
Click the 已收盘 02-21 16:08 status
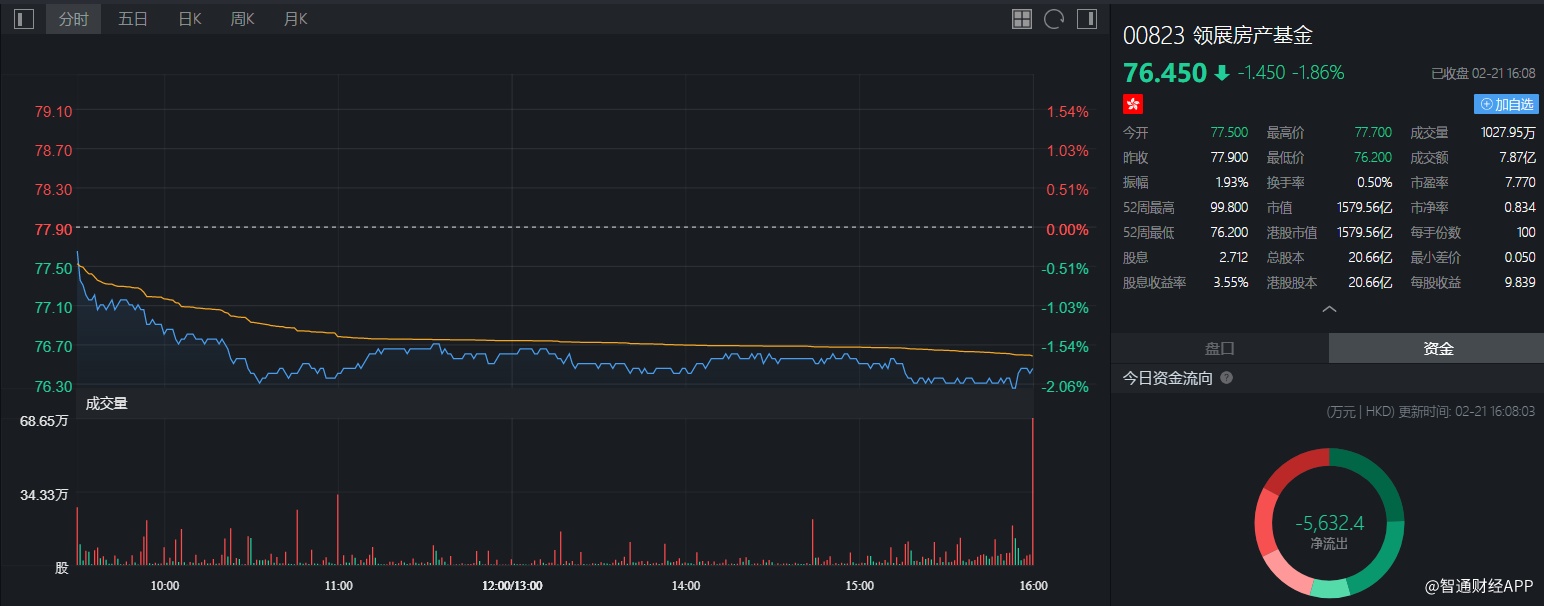[x=1483, y=74]
